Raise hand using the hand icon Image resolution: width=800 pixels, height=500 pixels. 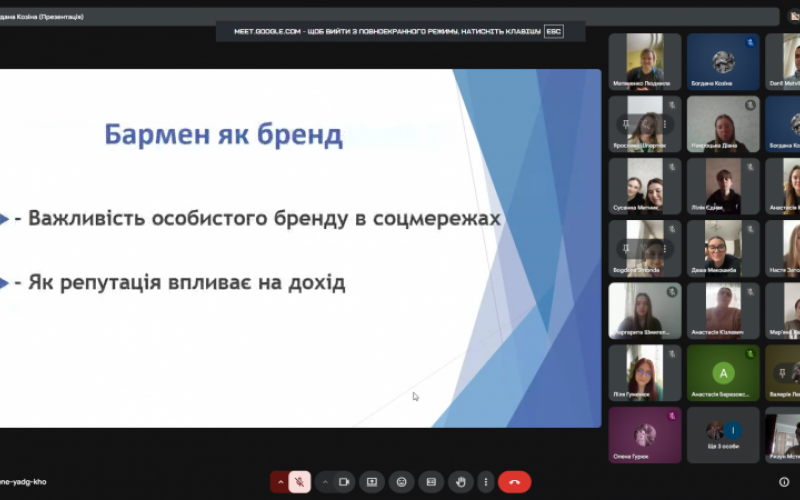click(459, 482)
